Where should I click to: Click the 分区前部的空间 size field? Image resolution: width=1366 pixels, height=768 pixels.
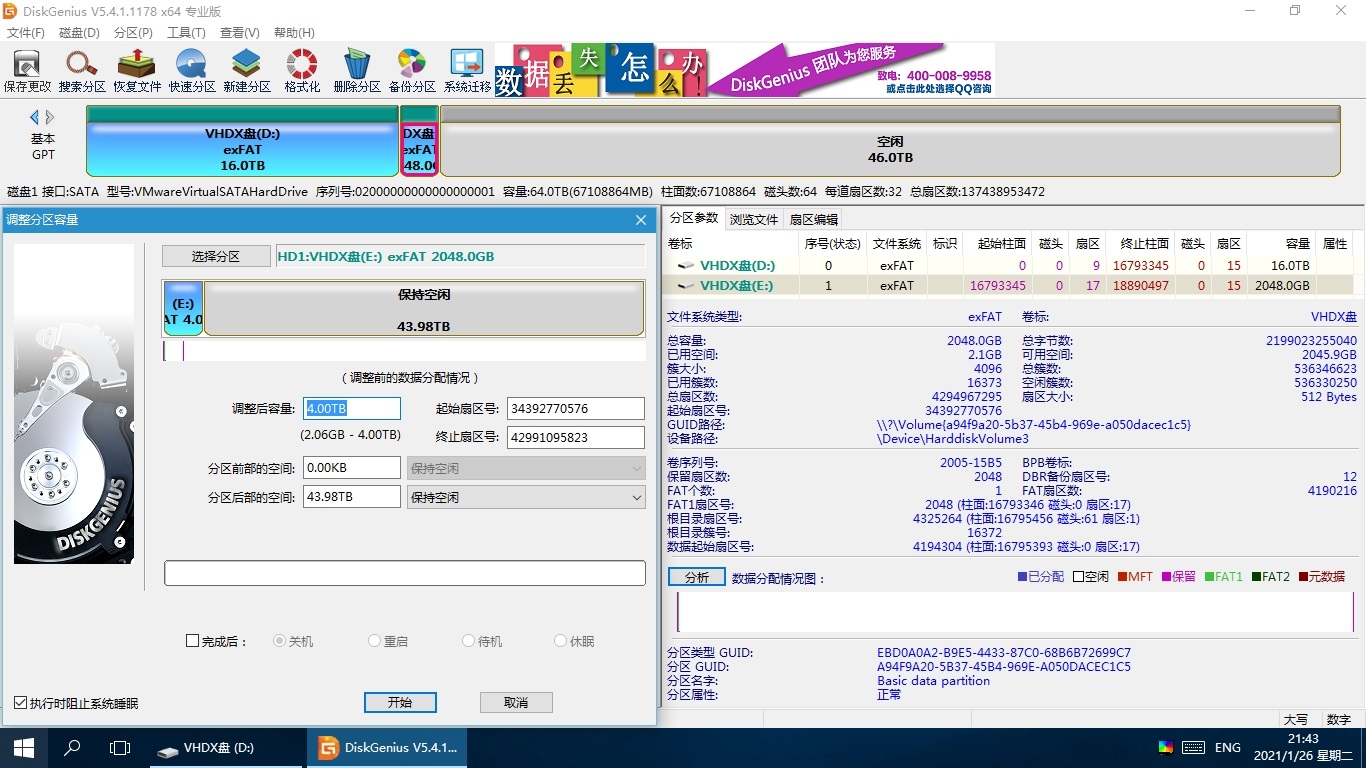[352, 468]
